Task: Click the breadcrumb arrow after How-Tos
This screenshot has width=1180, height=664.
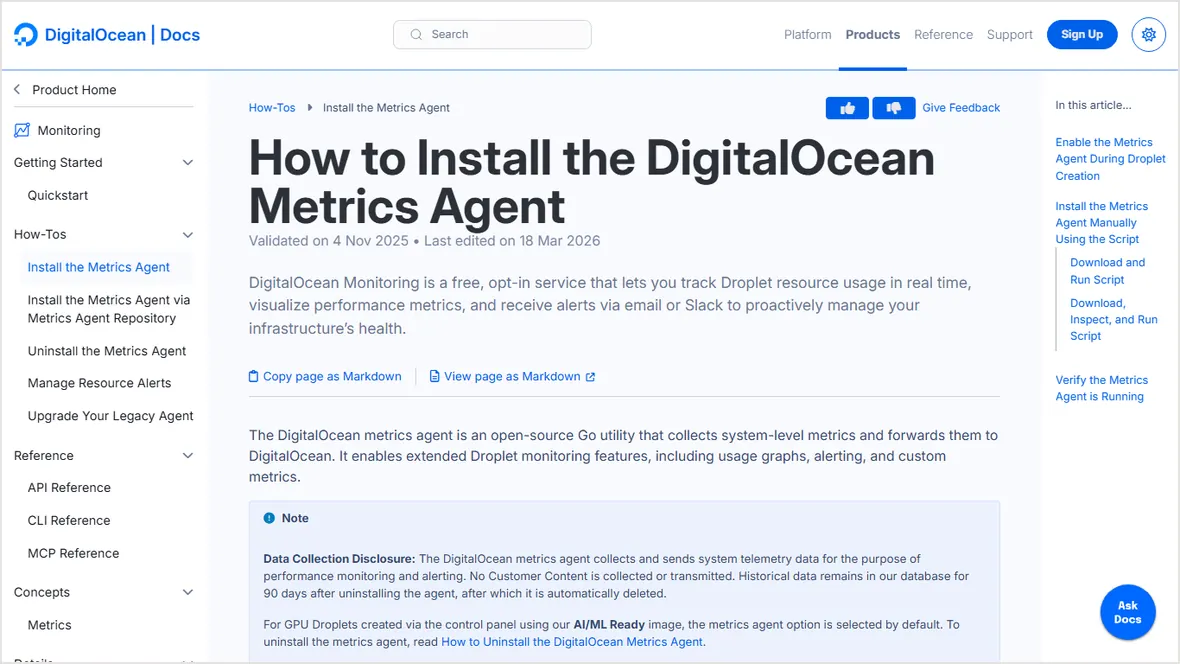Action: 309,108
